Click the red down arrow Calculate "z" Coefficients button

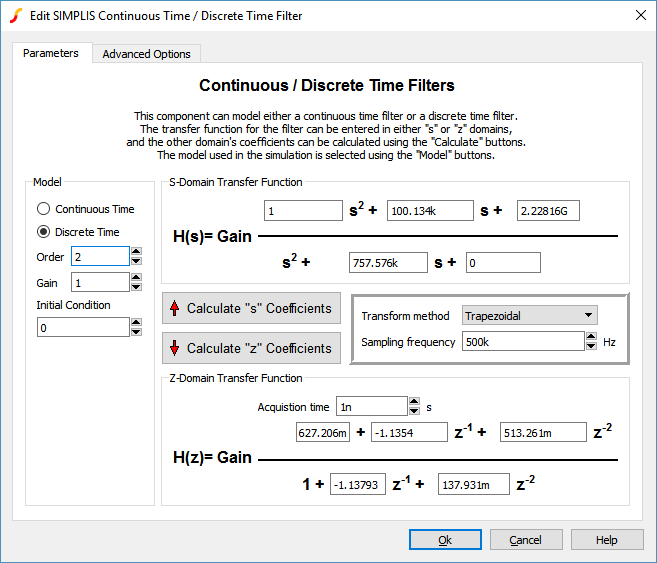coord(250,348)
